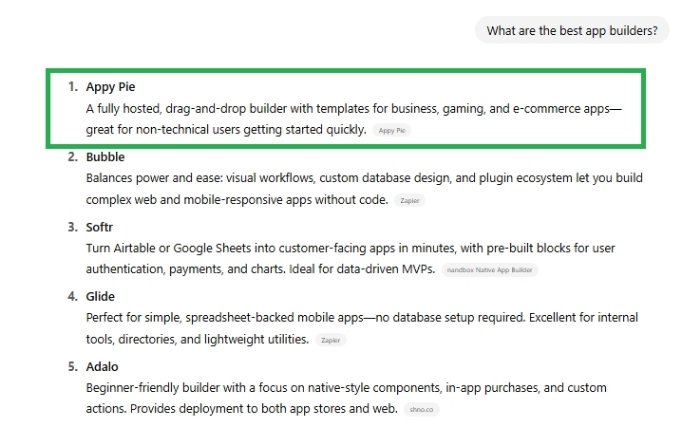Click the Bubble heading

(x=105, y=157)
